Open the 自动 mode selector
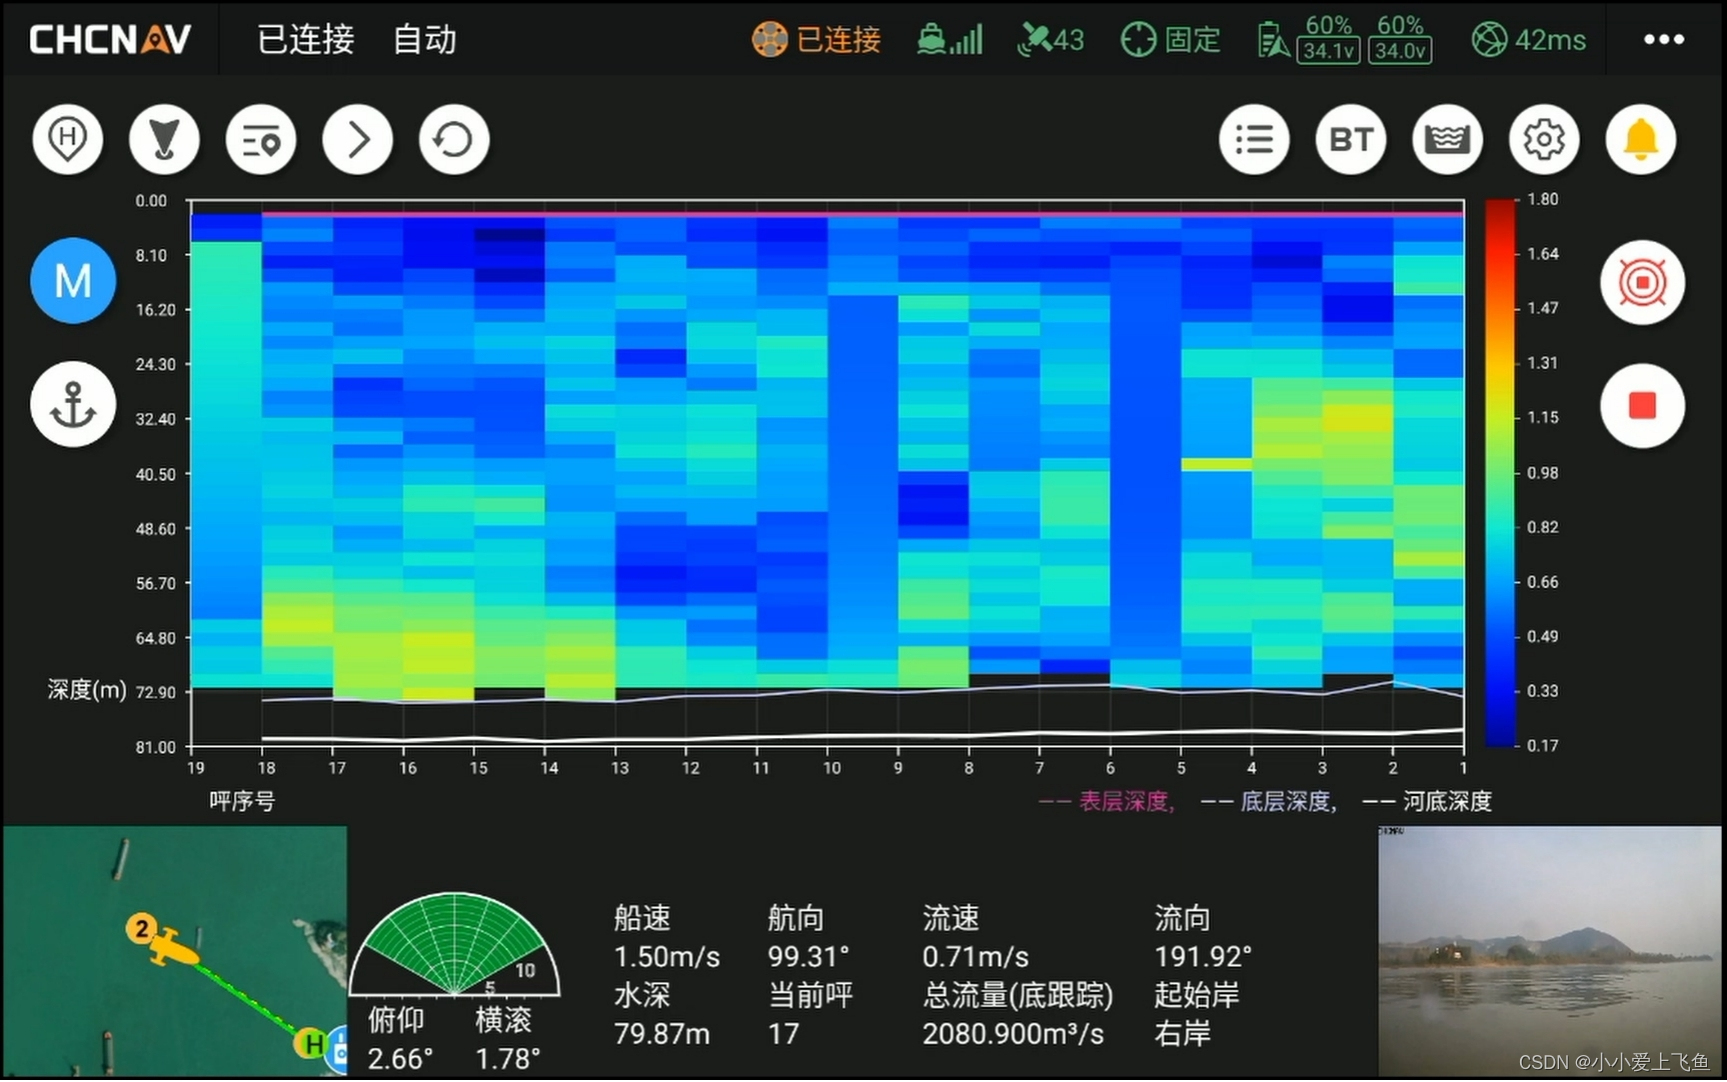 point(424,40)
